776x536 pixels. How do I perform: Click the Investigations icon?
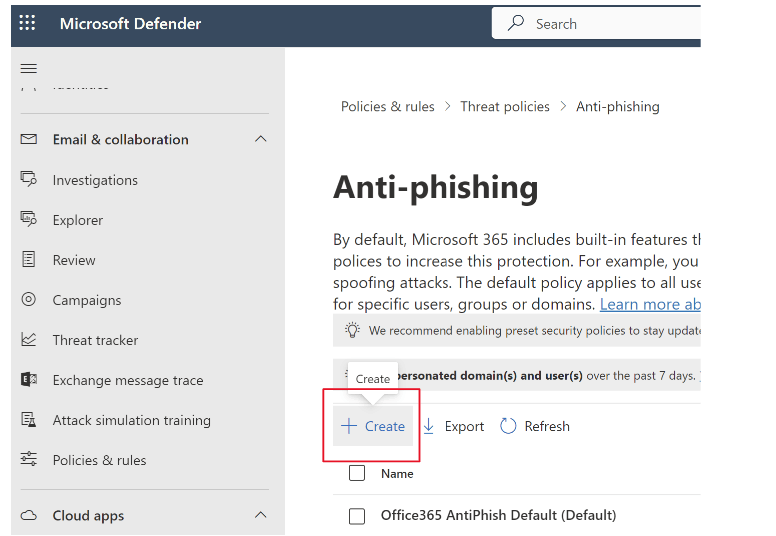[29, 179]
